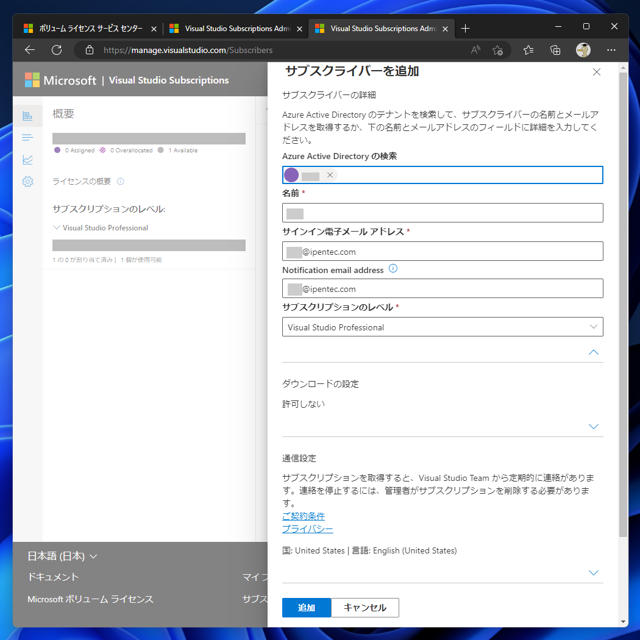Click the panel vertical scrollbar
Image resolution: width=640 pixels, height=640 pixels.
pos(623,304)
